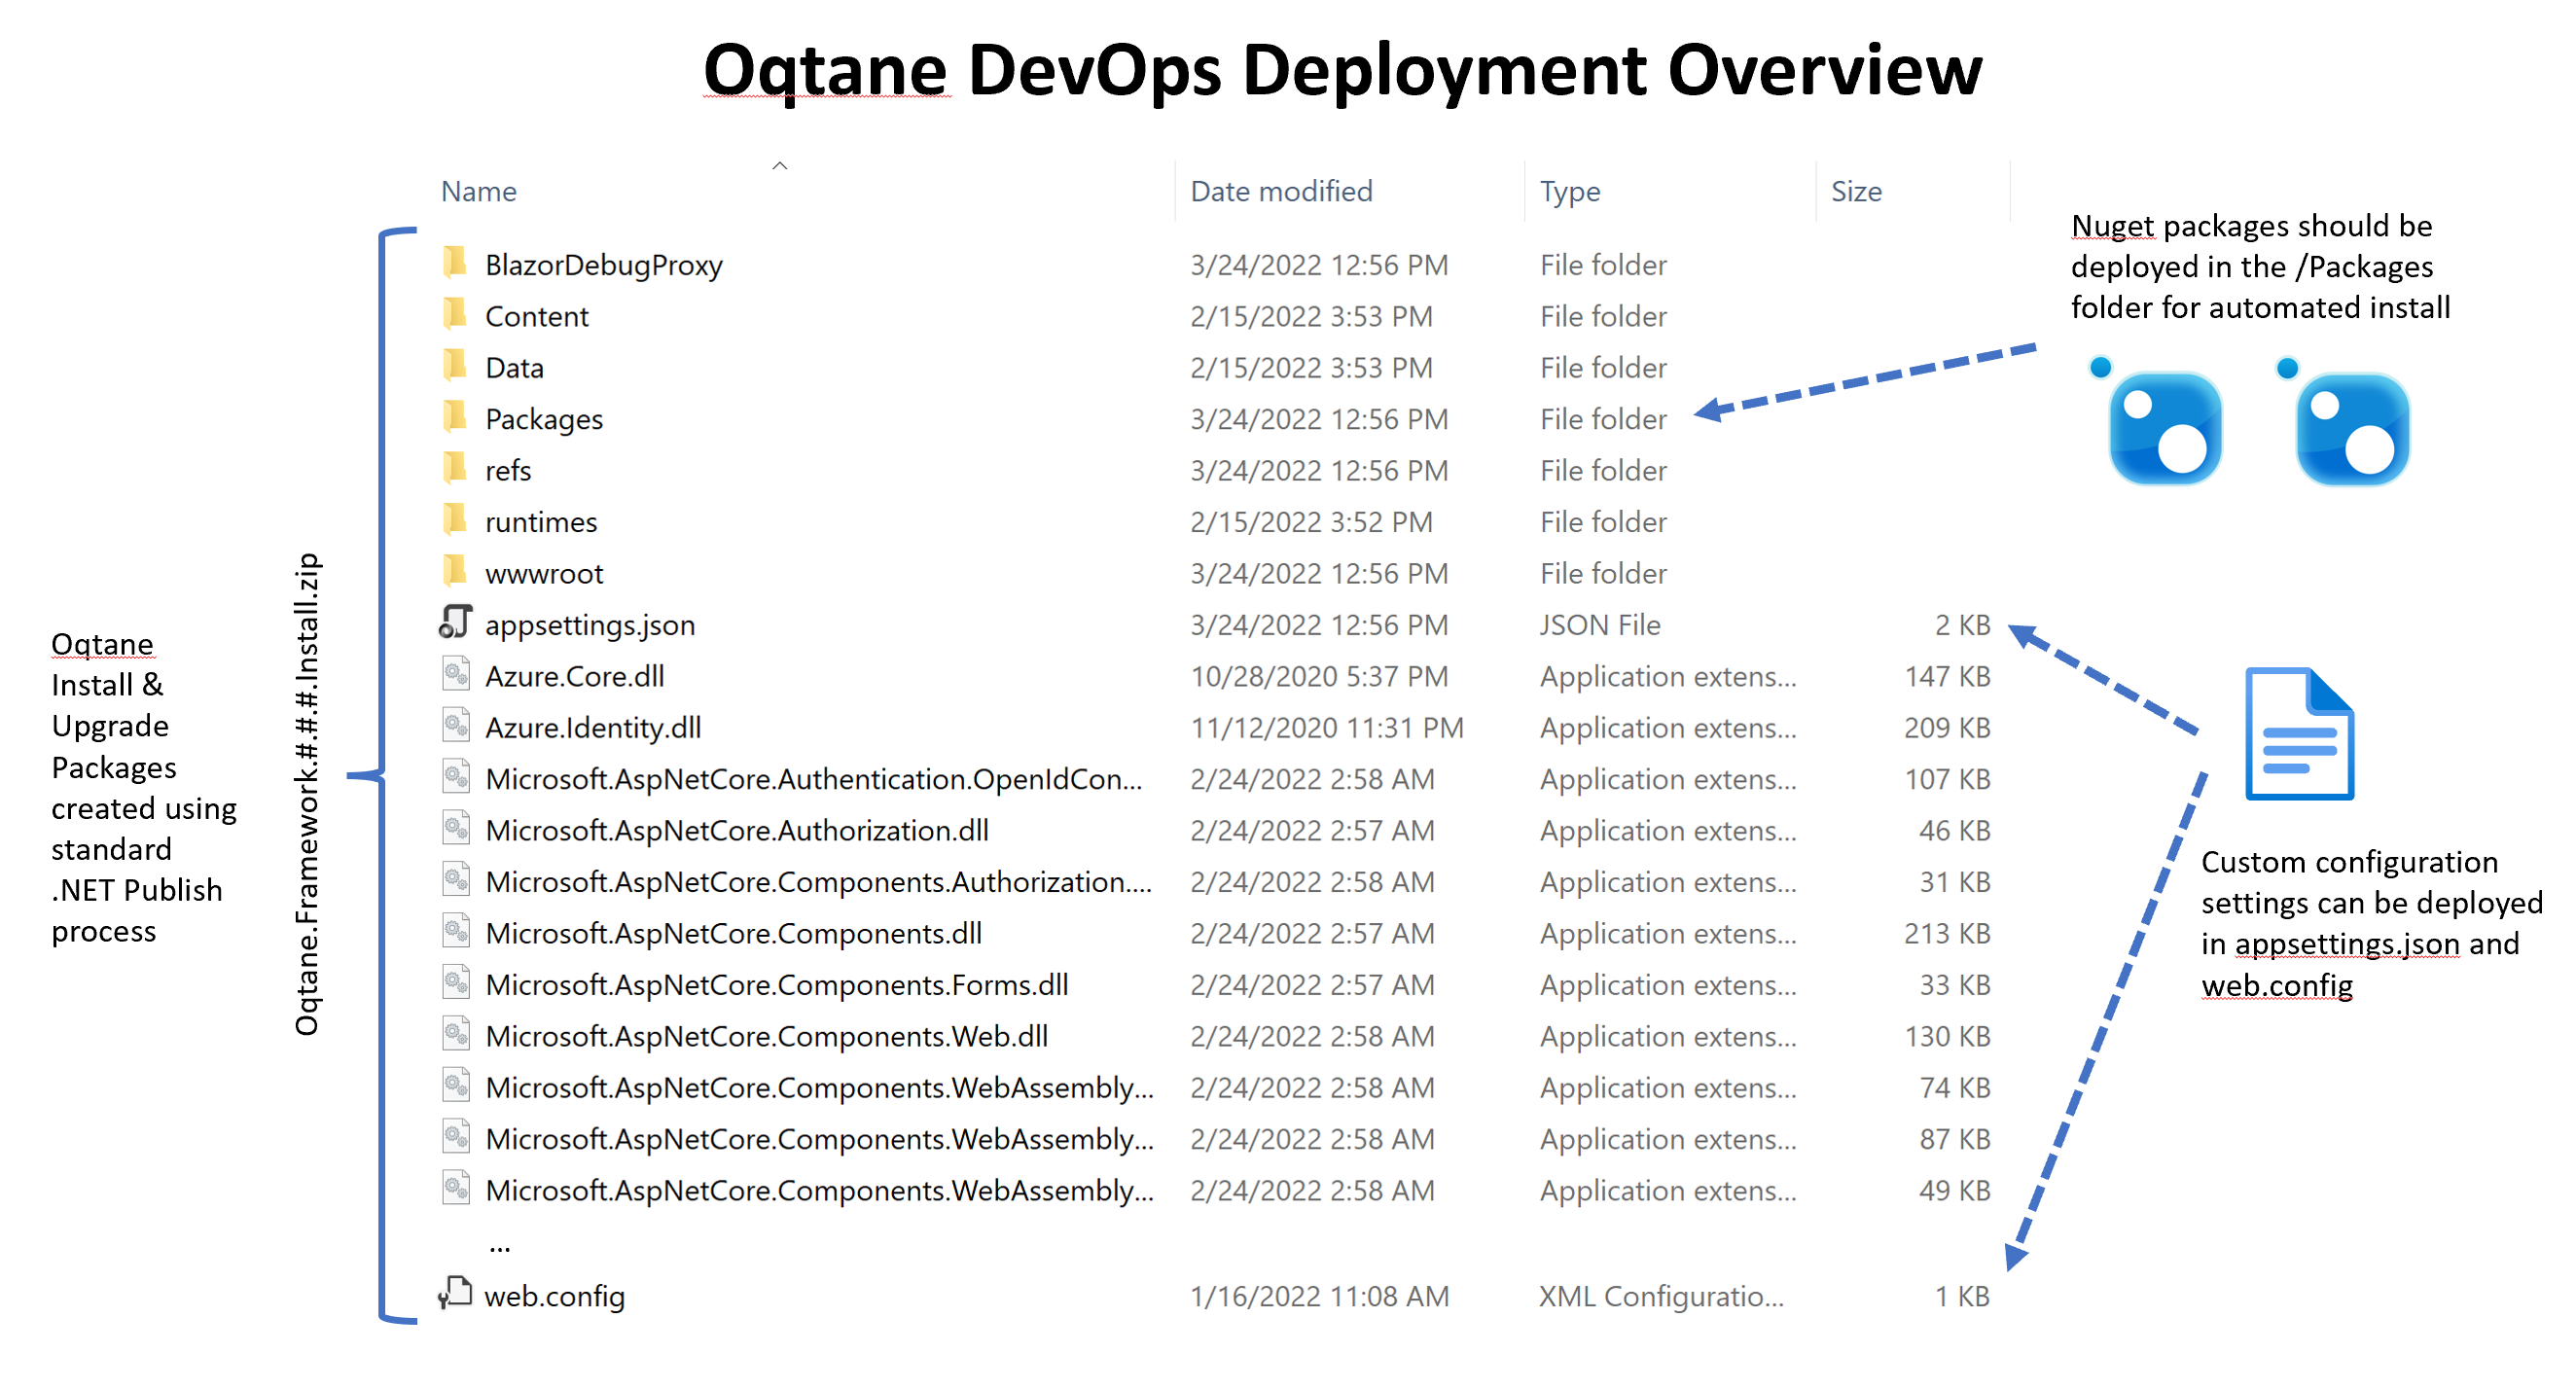
Task: Click the blue document configuration icon
Action: [x=2299, y=734]
